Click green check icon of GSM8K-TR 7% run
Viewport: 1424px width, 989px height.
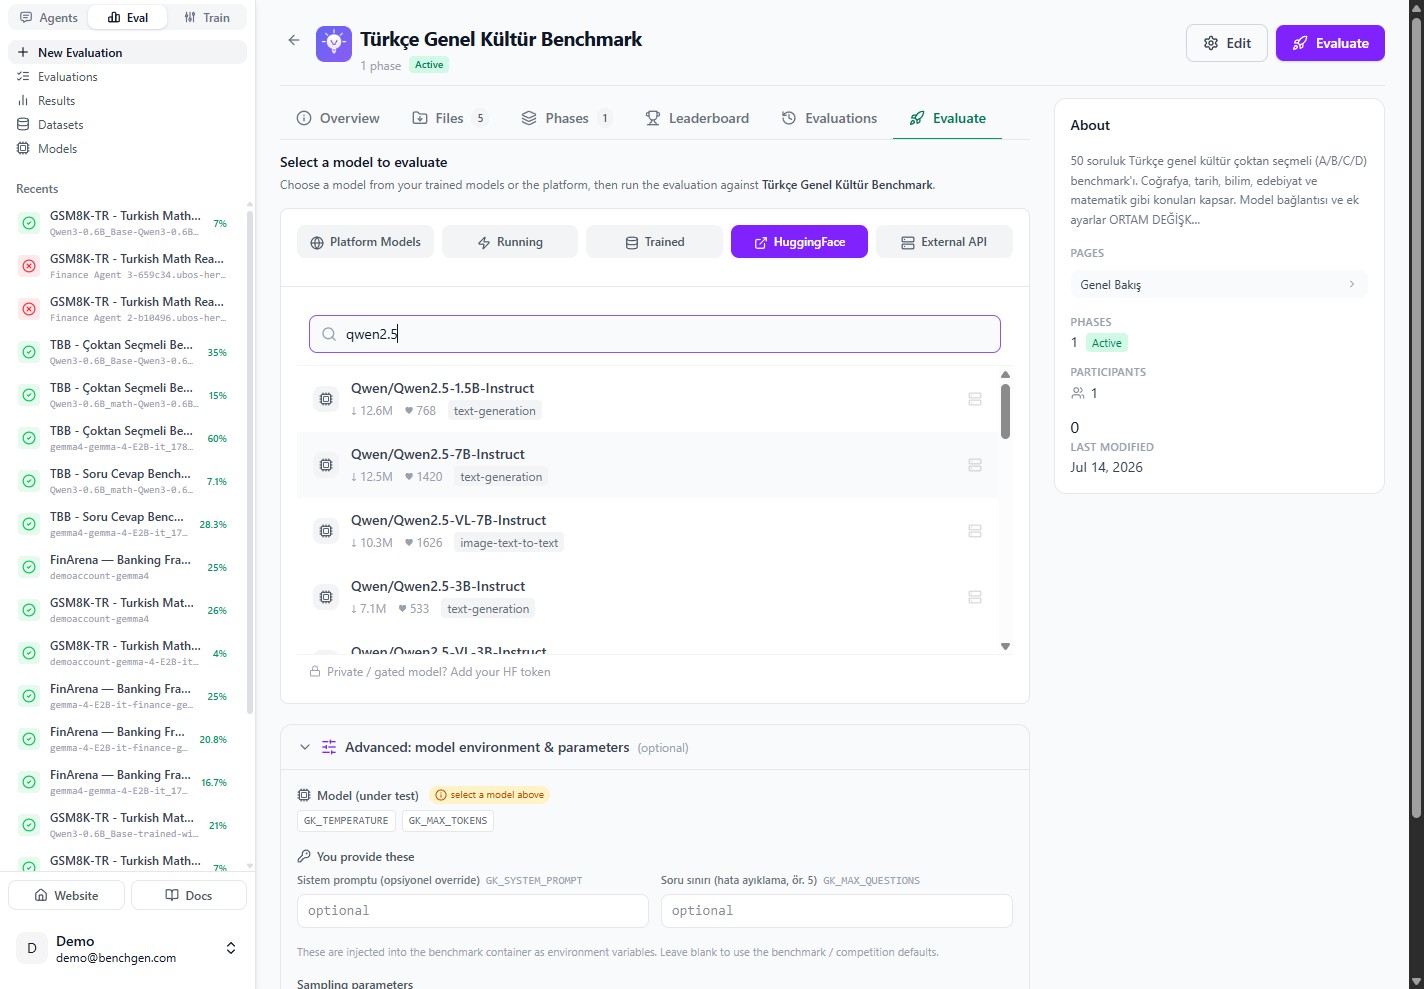[29, 223]
